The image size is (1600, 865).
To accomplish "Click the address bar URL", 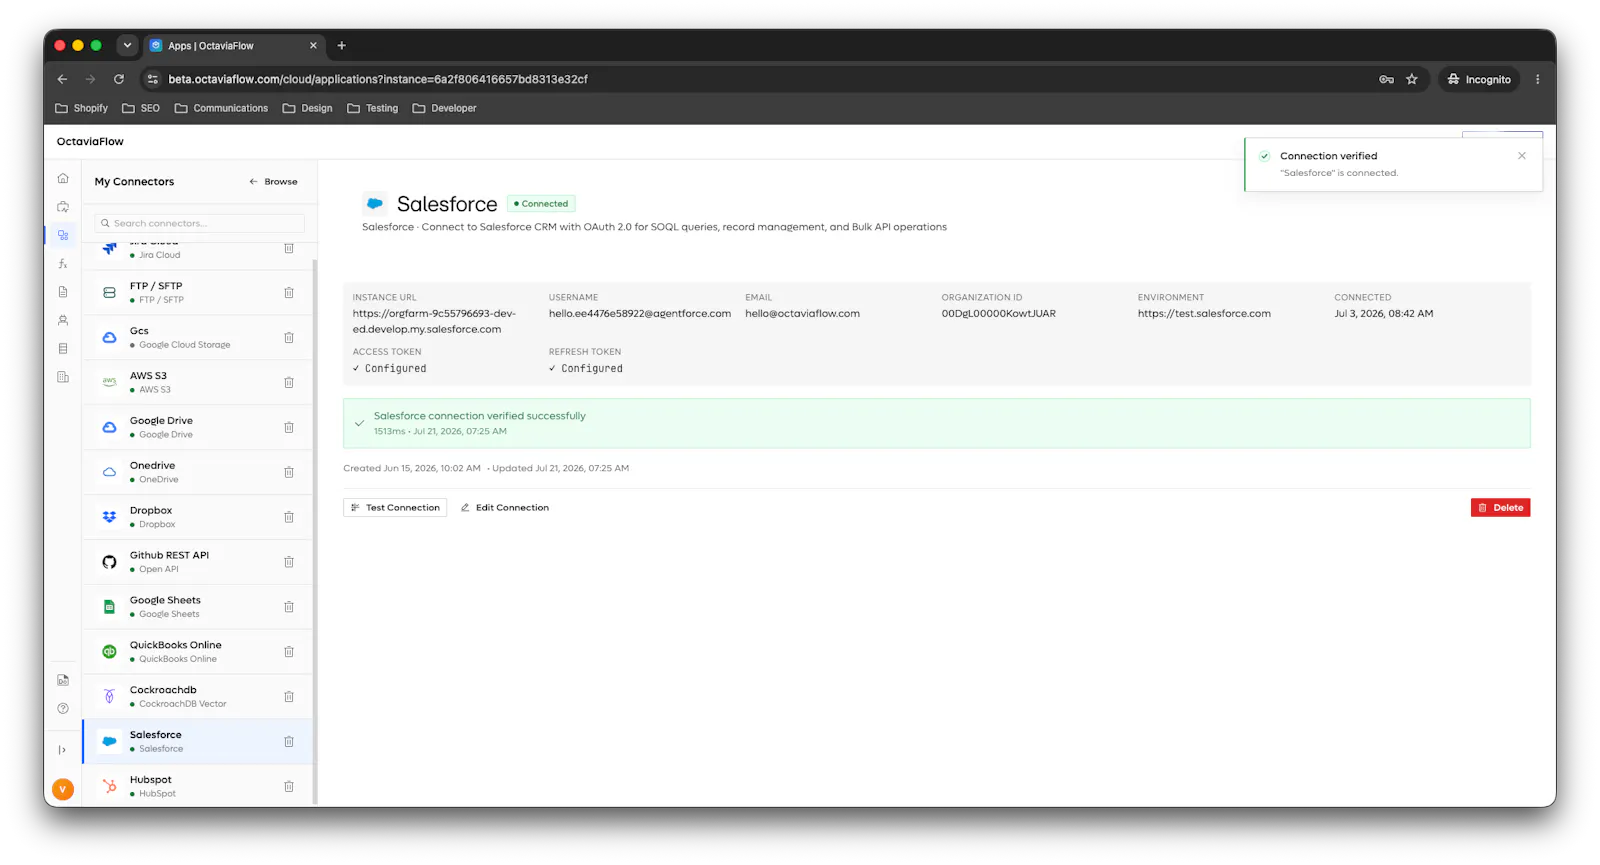I will [378, 79].
